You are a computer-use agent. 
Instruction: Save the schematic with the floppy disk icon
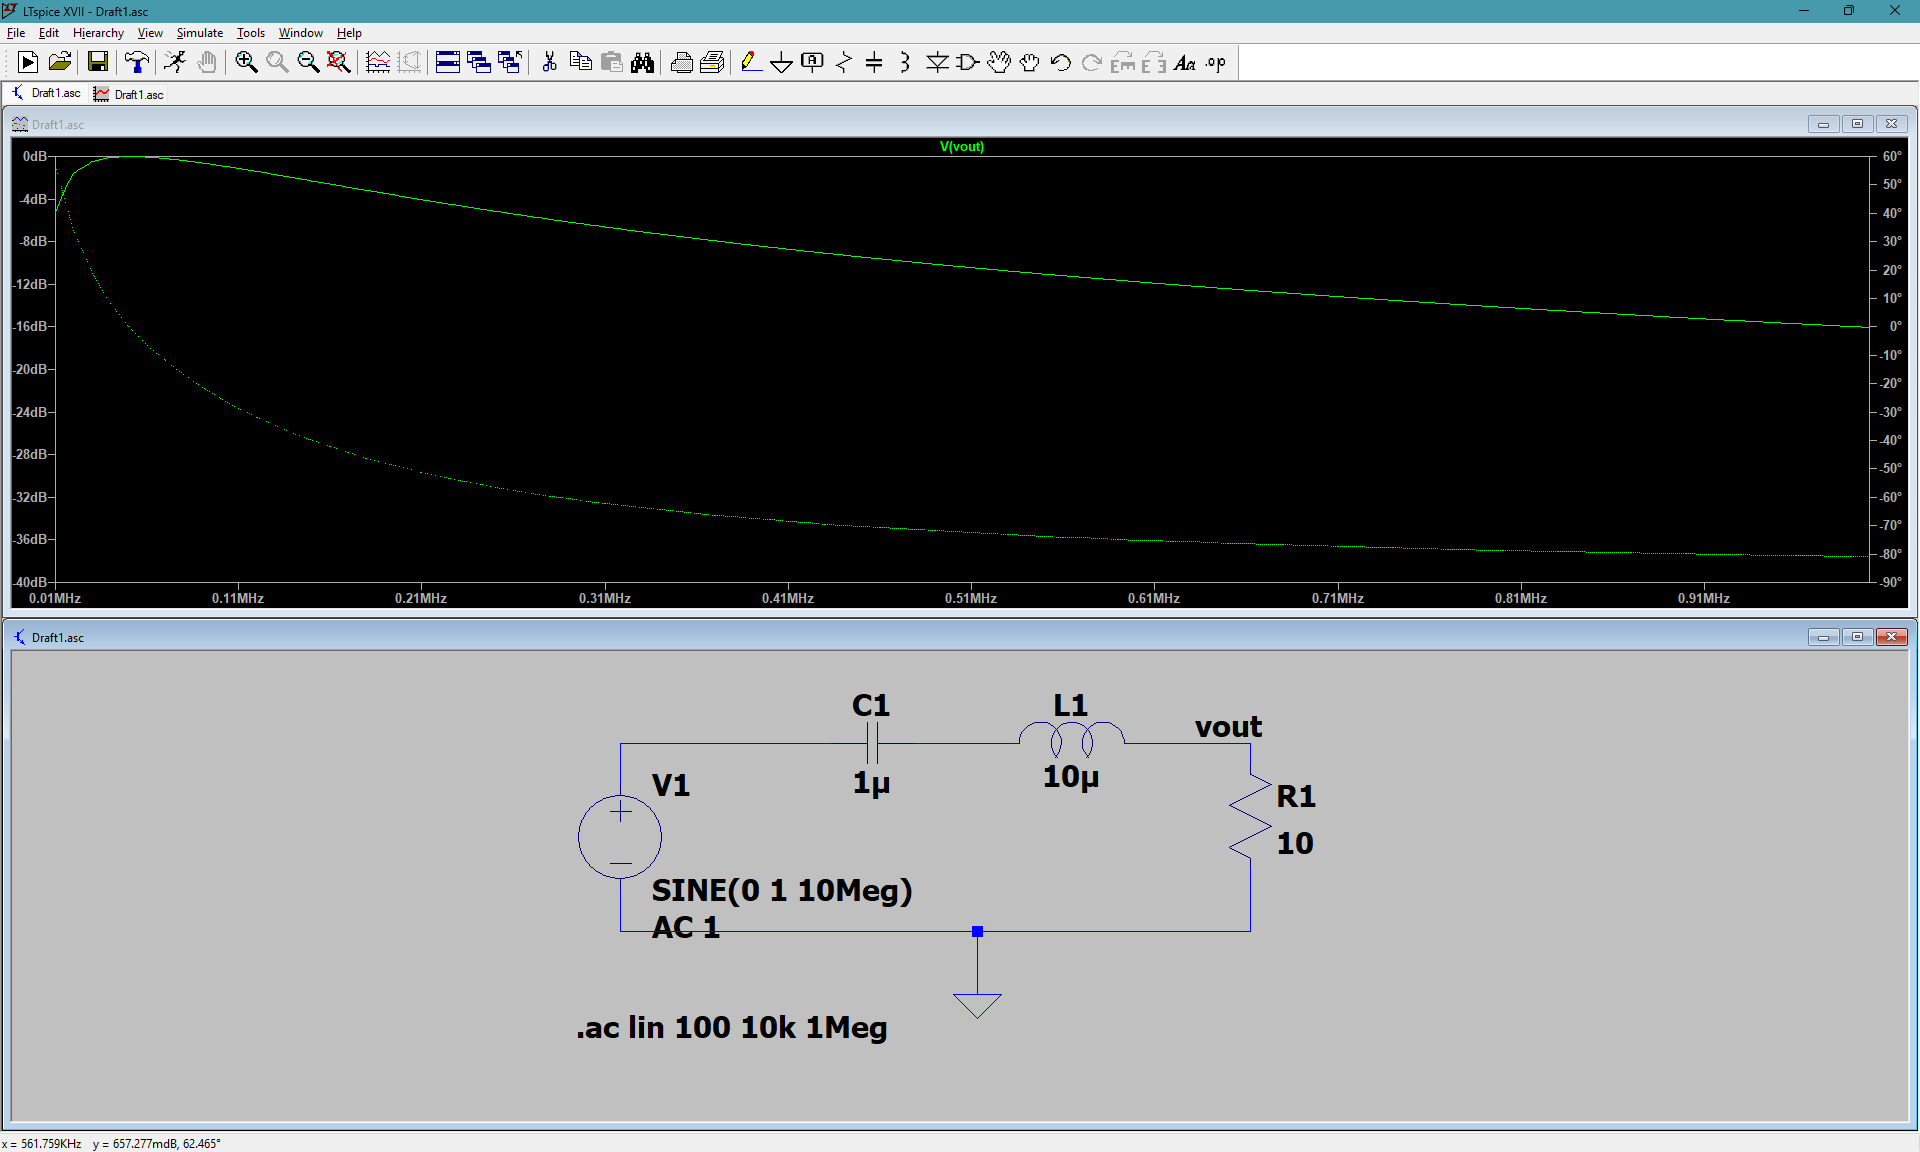click(98, 62)
